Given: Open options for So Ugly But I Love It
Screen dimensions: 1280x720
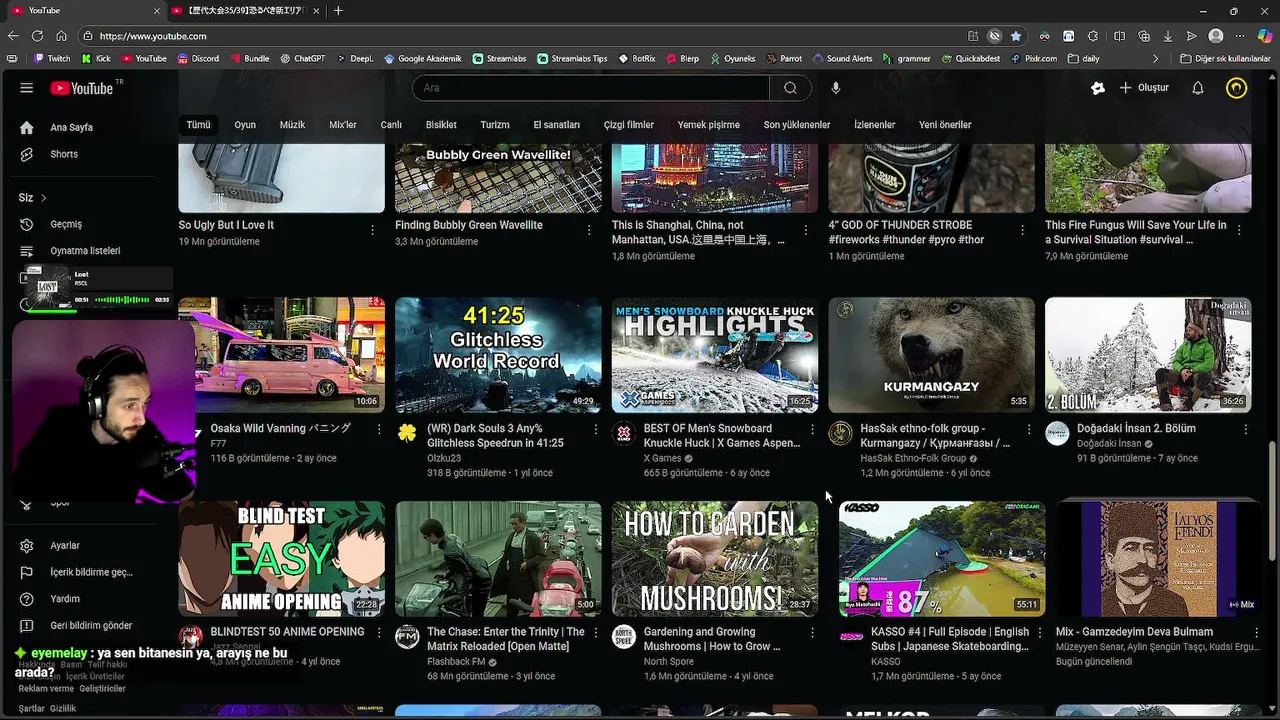Looking at the screenshot, I should click(x=372, y=230).
